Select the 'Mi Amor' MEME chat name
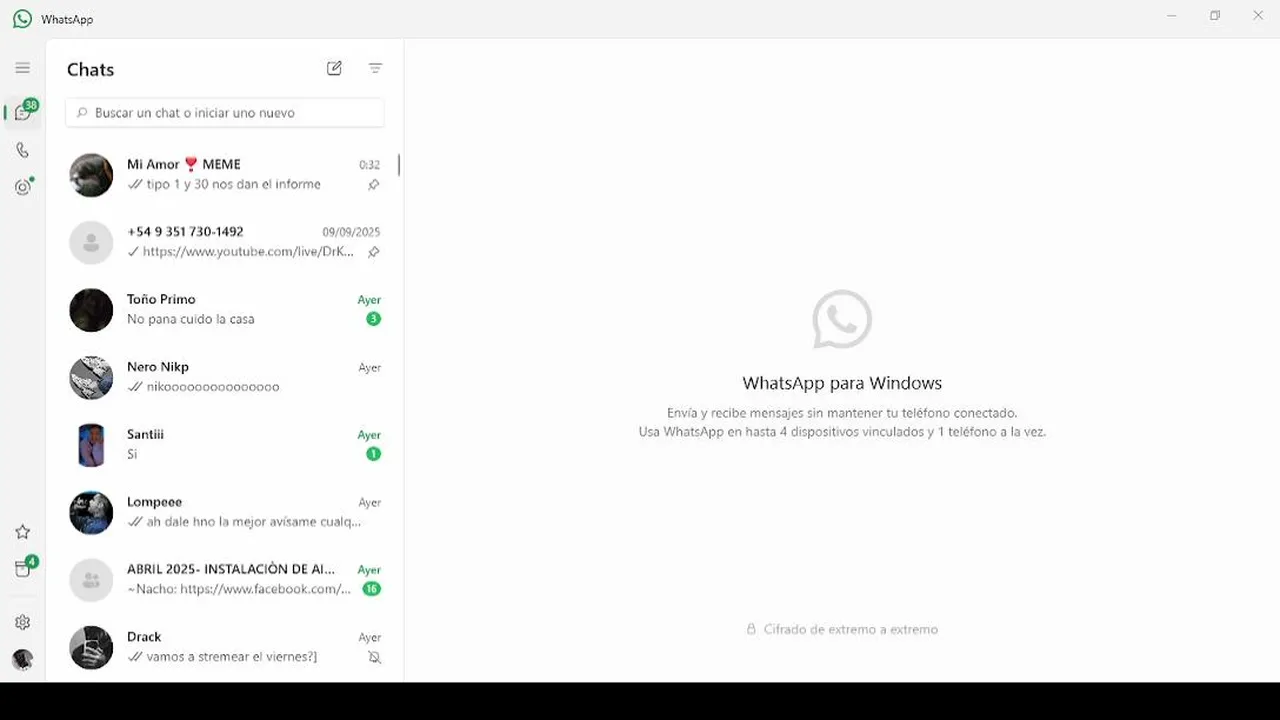This screenshot has width=1280, height=720. pyautogui.click(x=184, y=164)
